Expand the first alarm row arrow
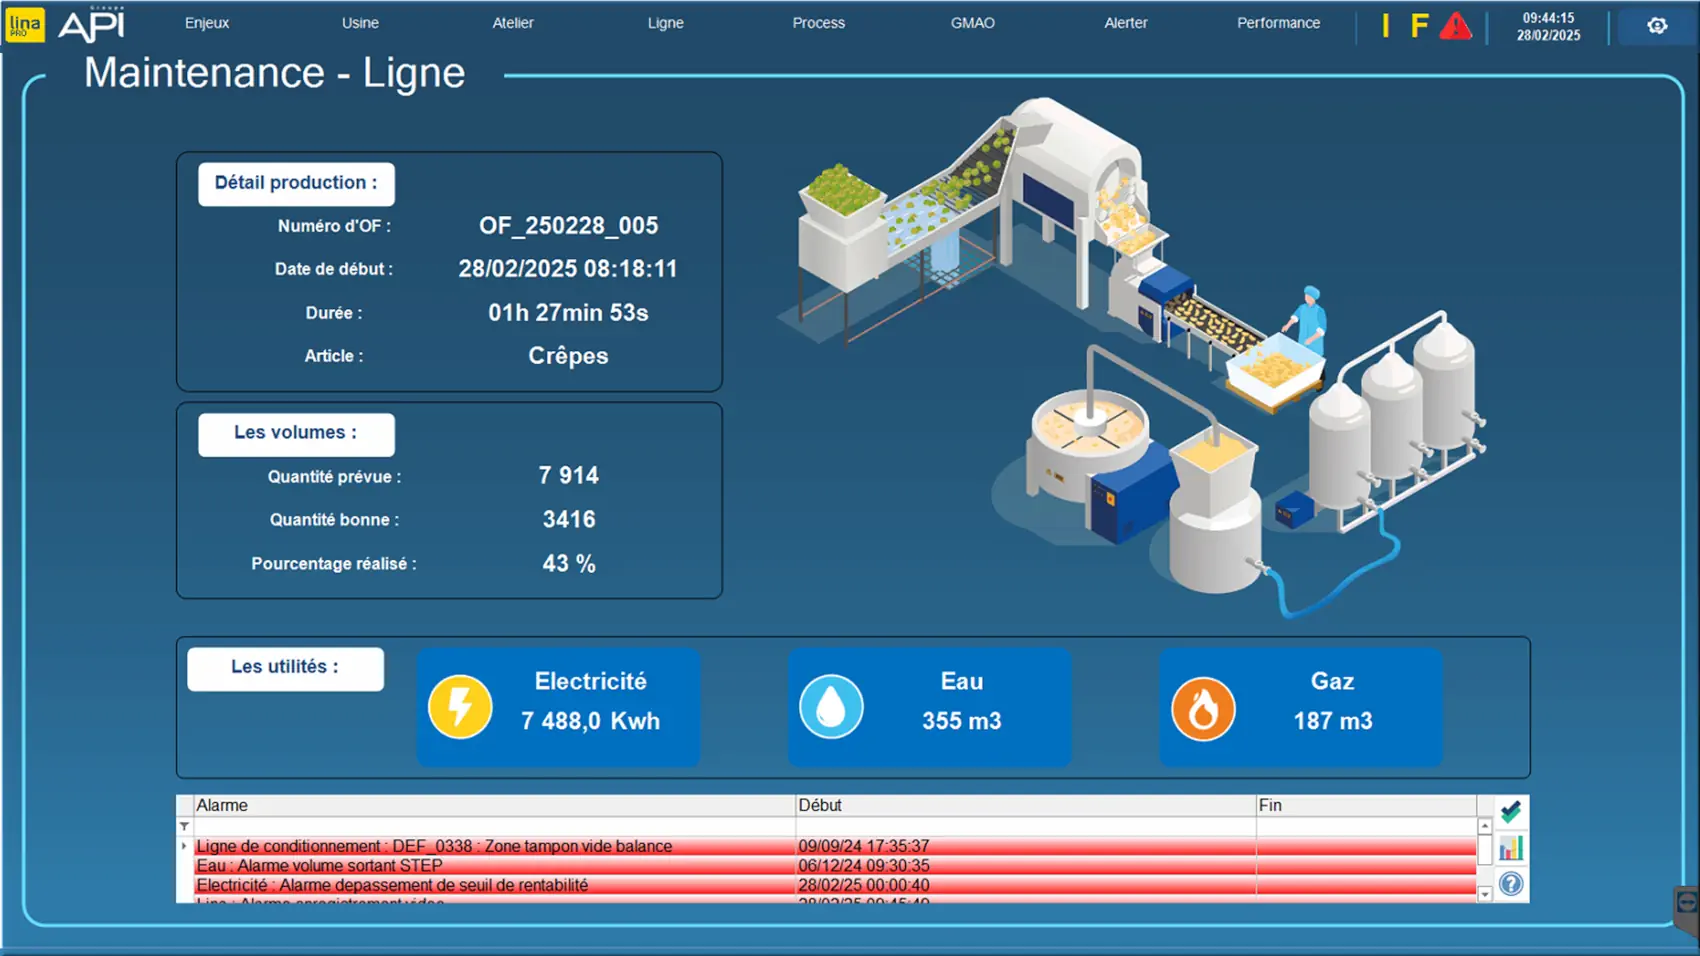This screenshot has width=1700, height=956. [x=184, y=846]
